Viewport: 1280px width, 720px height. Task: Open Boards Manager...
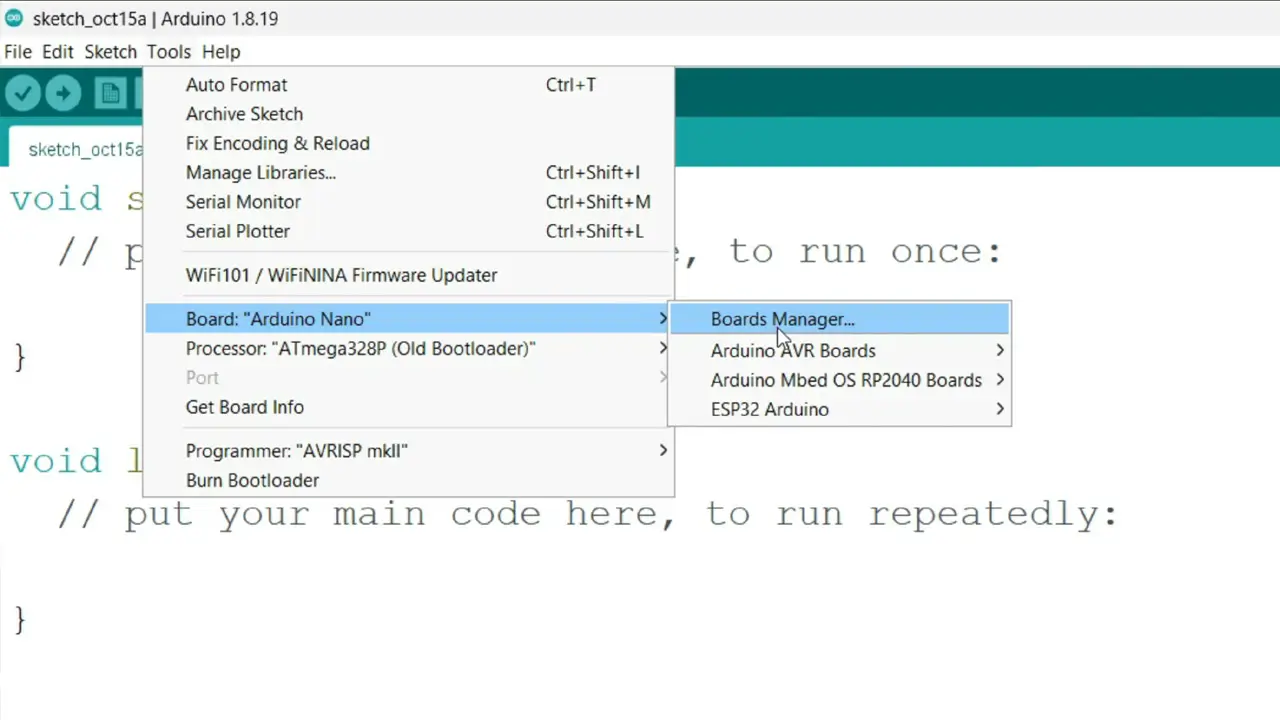click(x=839, y=319)
